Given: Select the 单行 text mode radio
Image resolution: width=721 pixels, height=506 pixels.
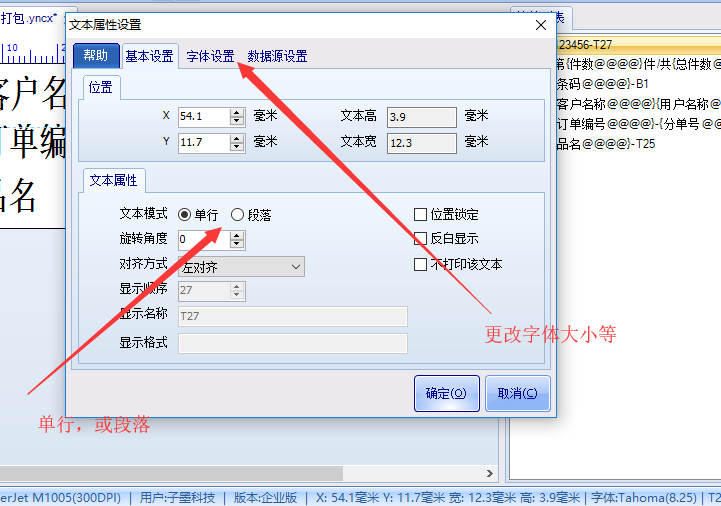Looking at the screenshot, I should click(185, 214).
